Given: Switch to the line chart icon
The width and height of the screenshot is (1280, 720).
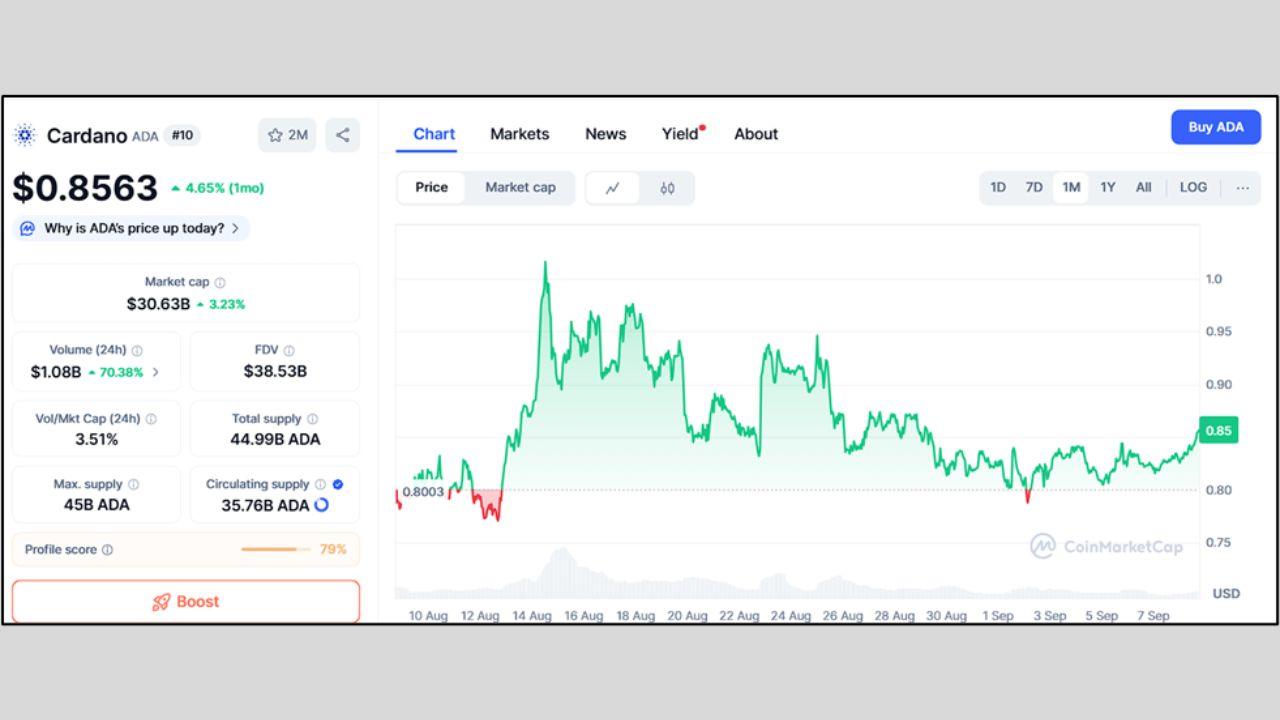Looking at the screenshot, I should [612, 188].
